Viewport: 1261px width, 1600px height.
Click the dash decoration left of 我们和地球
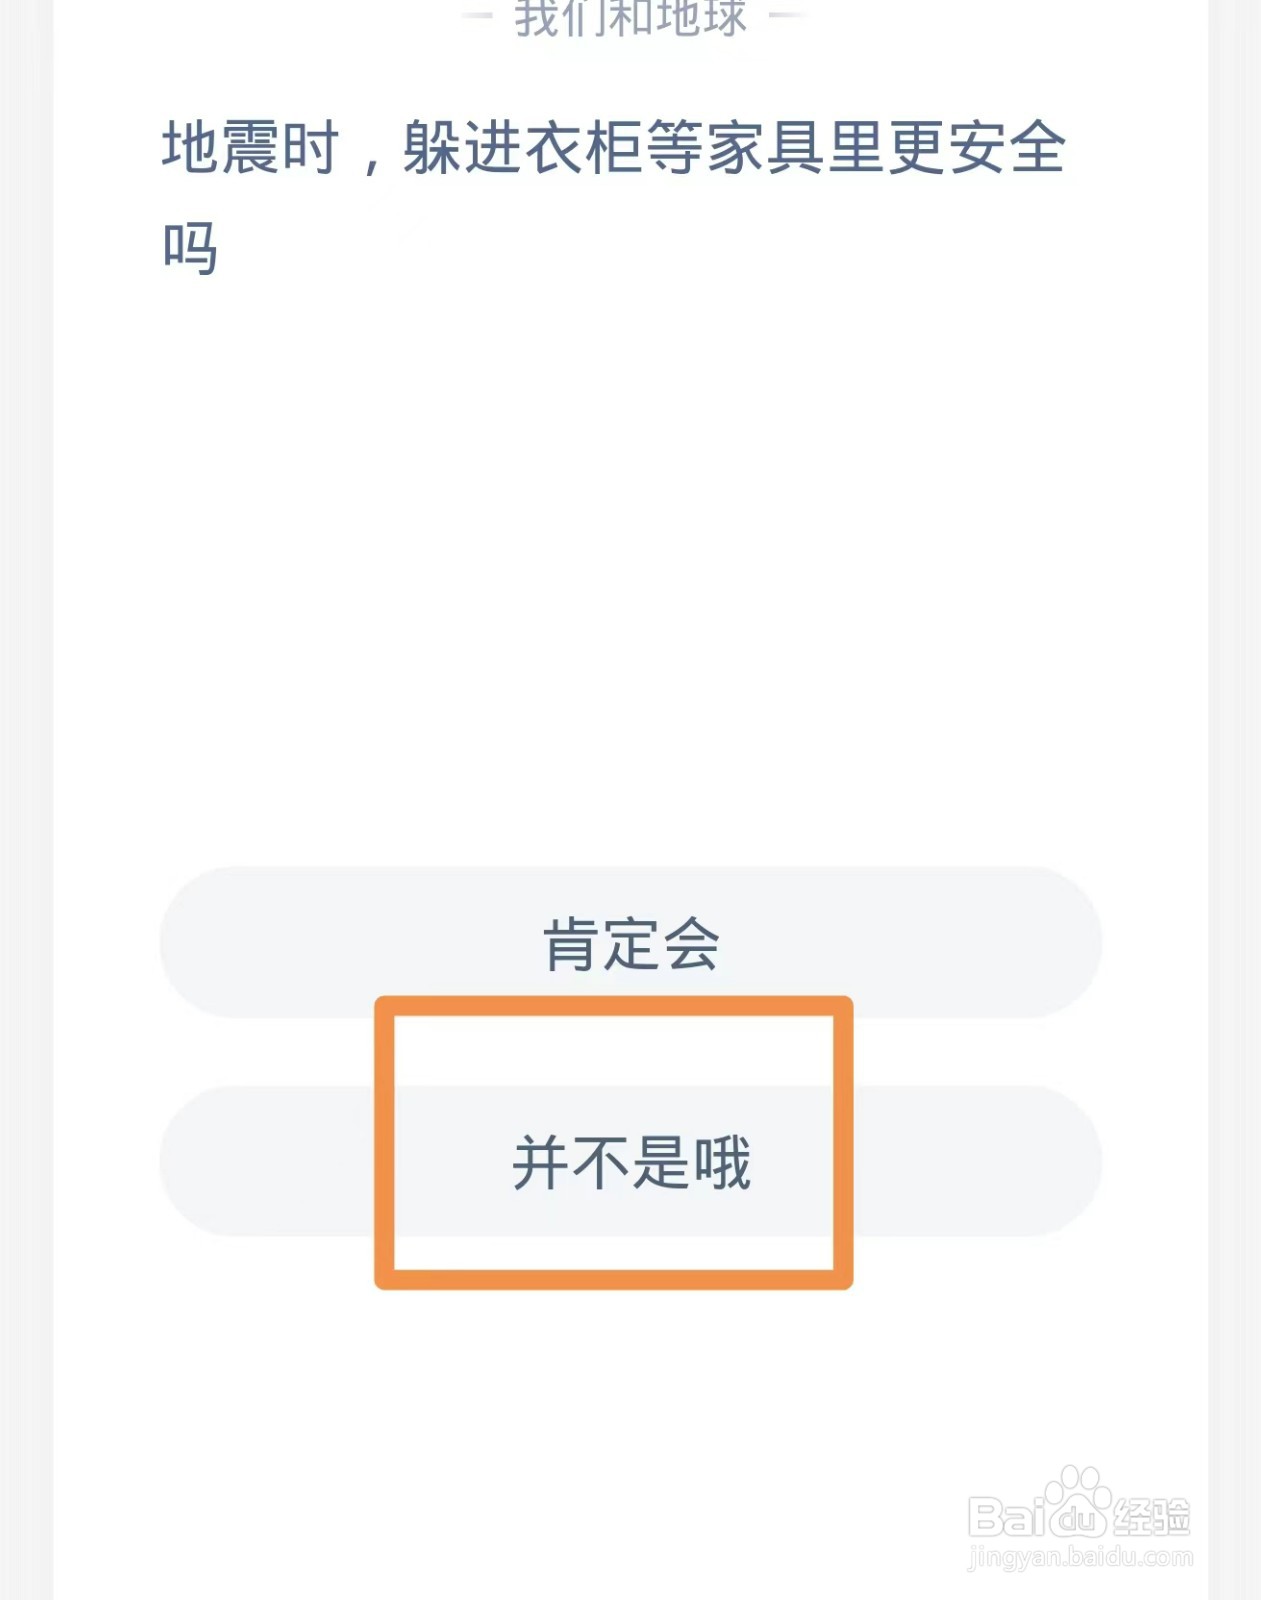[x=478, y=15]
